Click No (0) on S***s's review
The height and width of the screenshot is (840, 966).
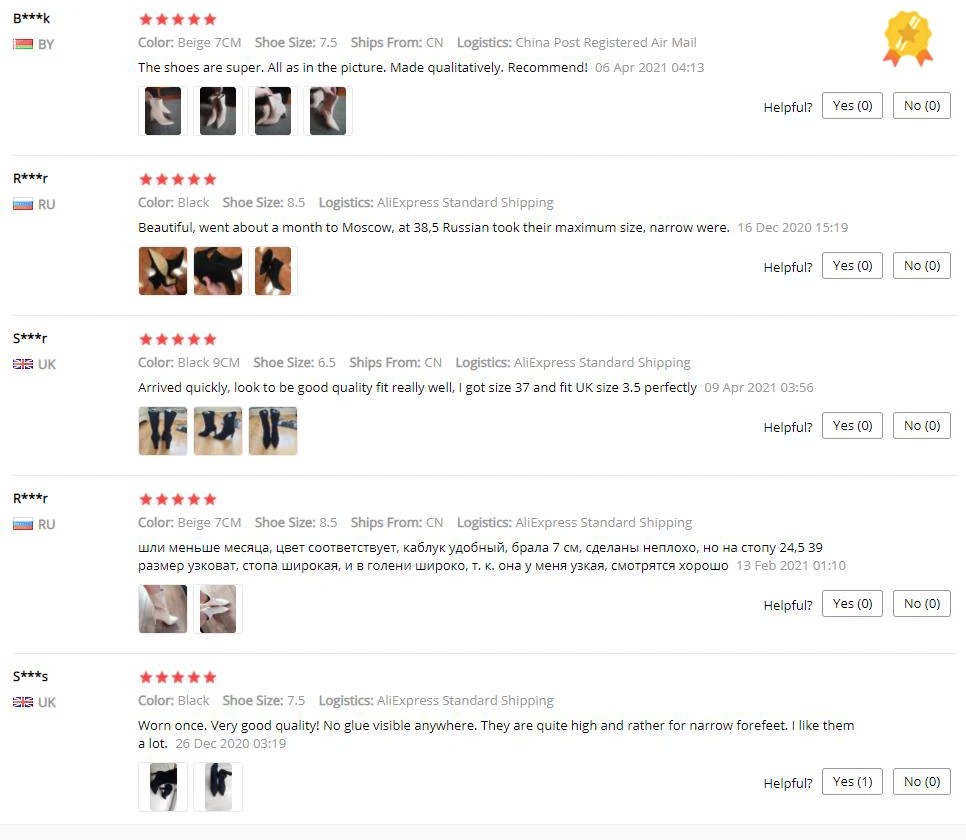(922, 782)
